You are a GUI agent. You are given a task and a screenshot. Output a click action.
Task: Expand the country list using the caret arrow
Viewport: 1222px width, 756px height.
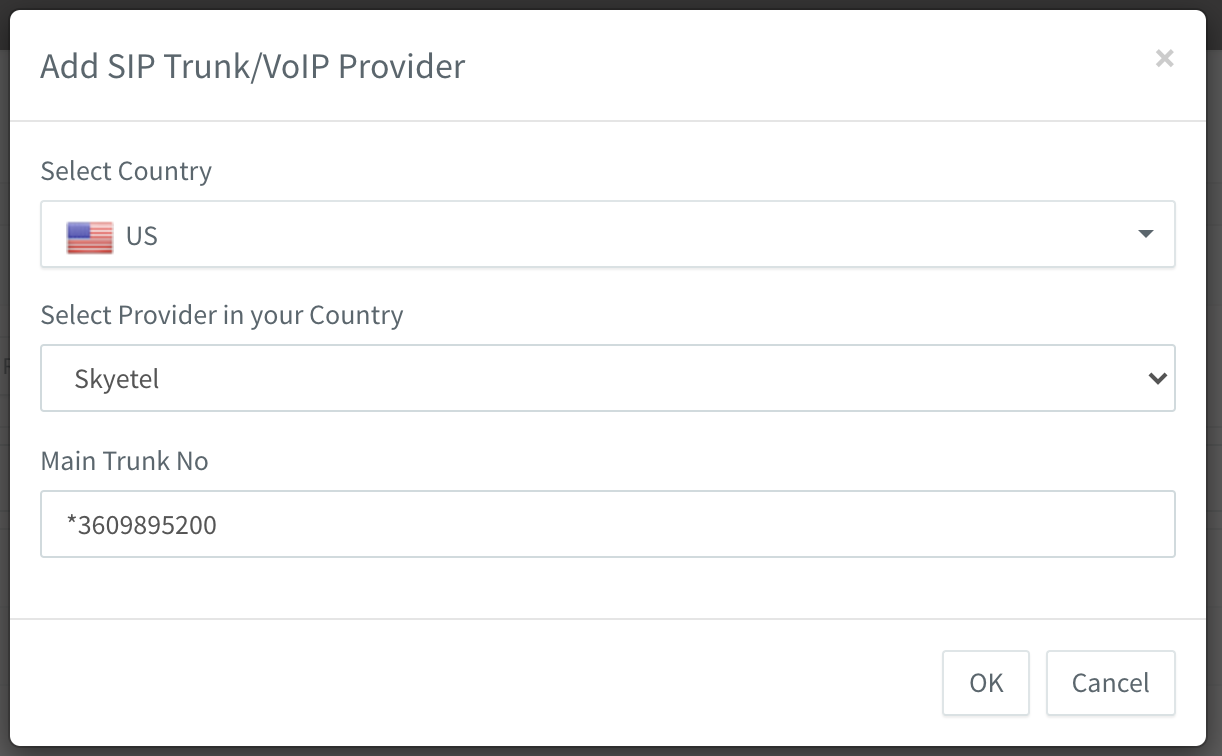click(x=1146, y=234)
